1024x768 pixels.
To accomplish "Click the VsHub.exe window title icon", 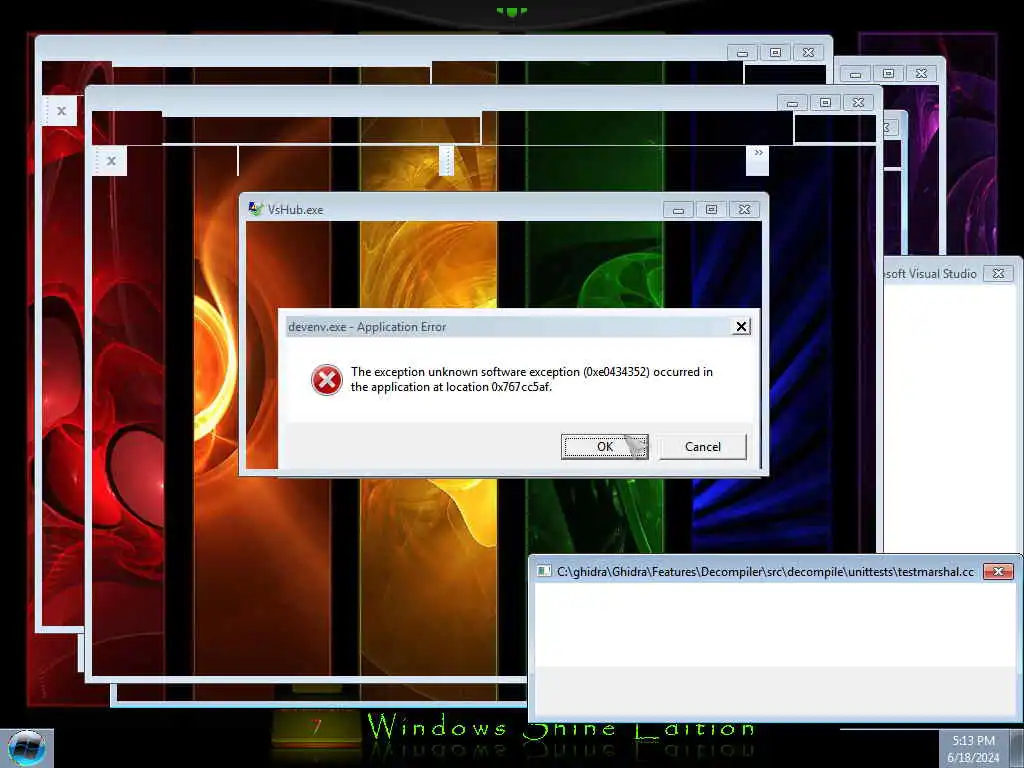I will tap(255, 209).
